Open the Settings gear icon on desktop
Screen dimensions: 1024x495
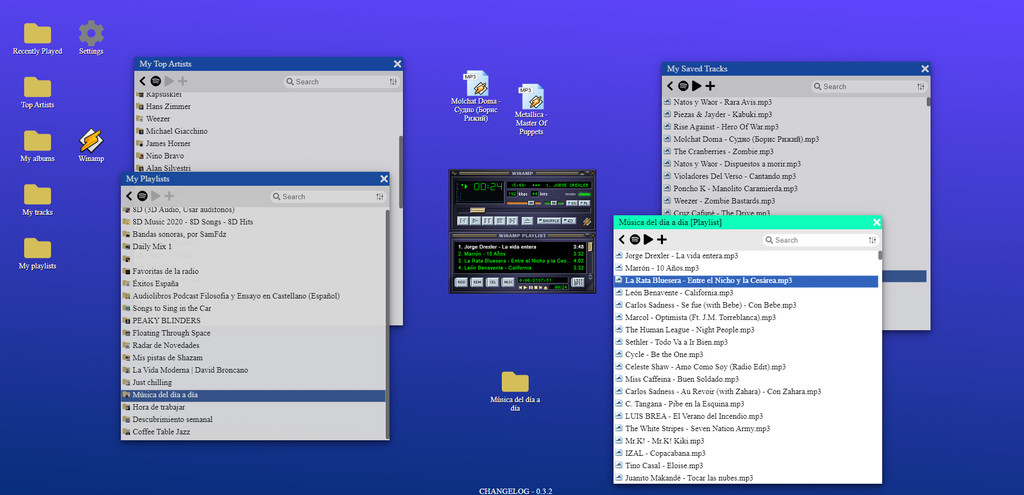(x=91, y=35)
